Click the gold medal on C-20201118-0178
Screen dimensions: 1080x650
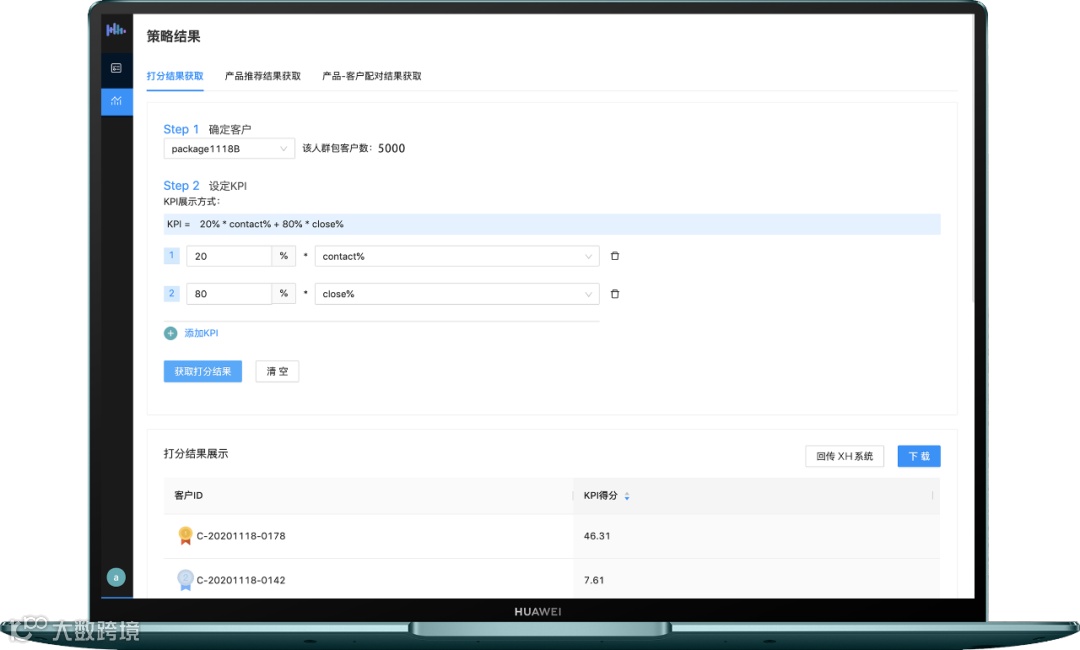point(185,536)
